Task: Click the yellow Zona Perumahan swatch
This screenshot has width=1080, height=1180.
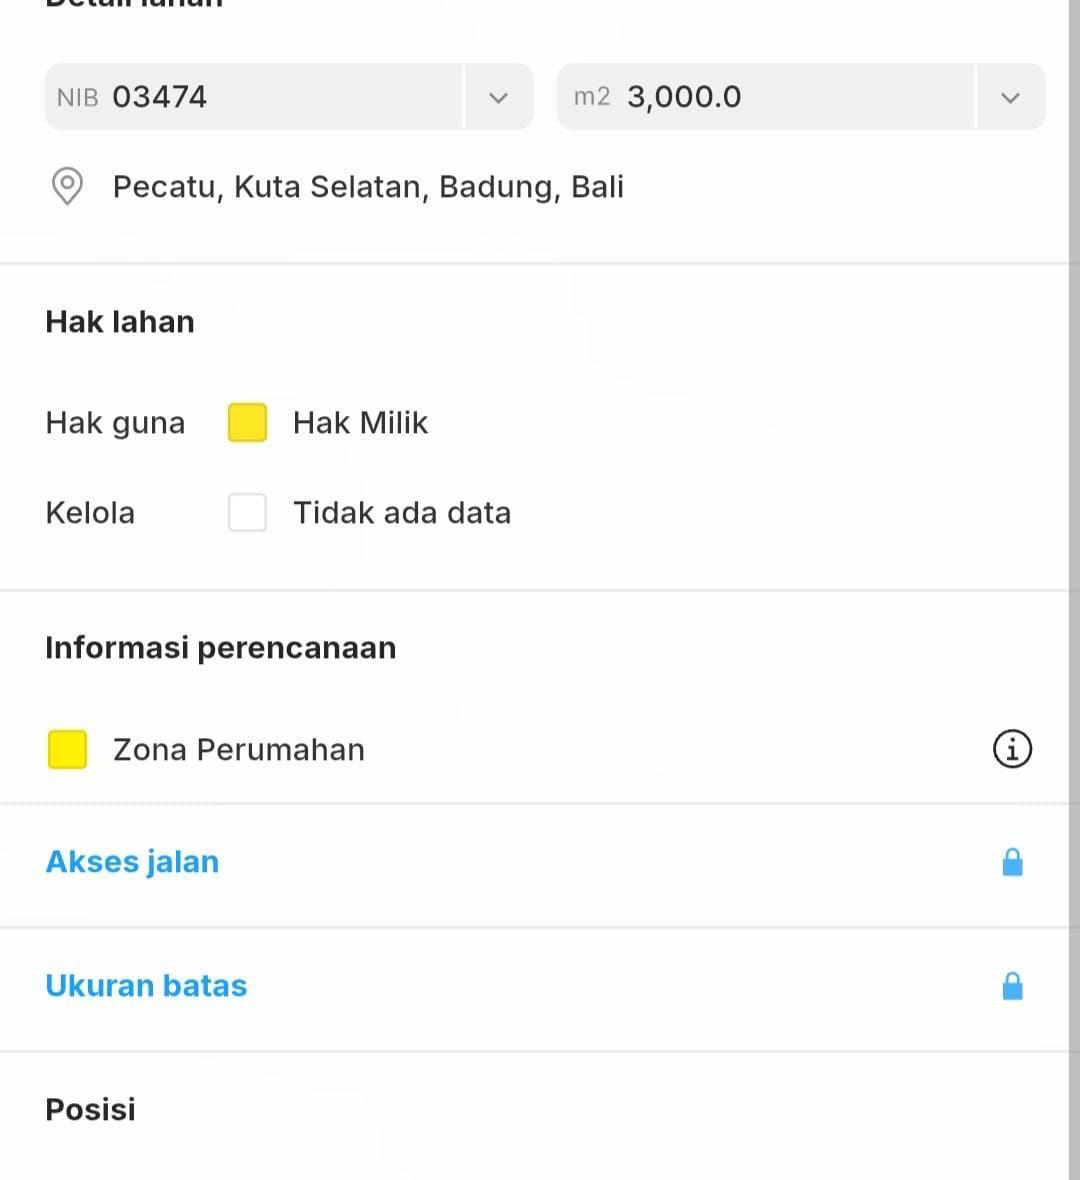Action: point(67,749)
